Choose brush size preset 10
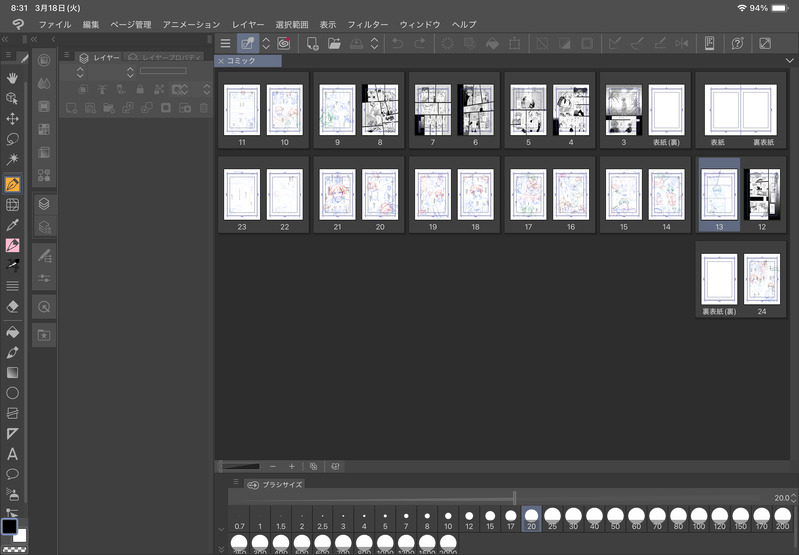 448,519
